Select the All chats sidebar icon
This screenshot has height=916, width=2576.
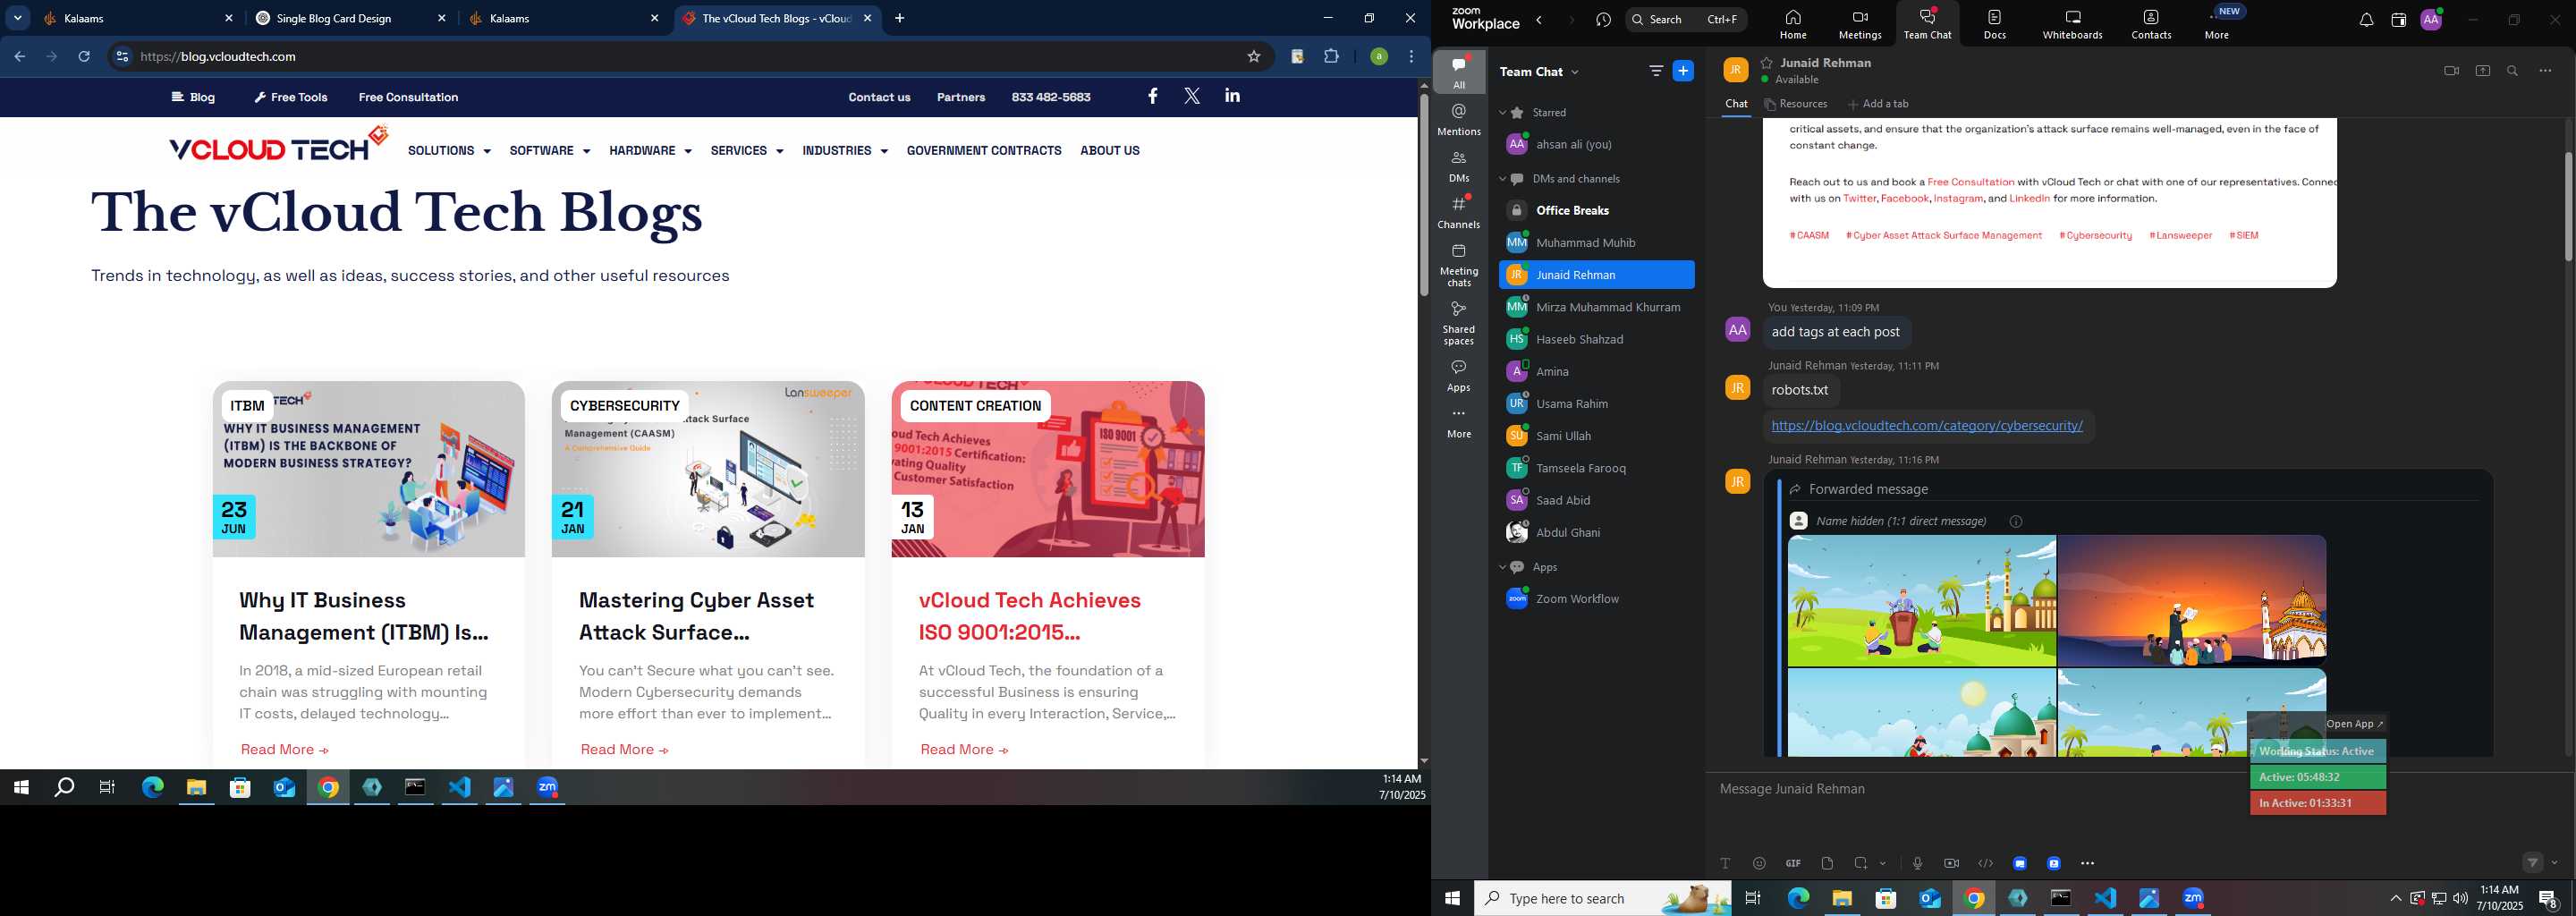(x=1459, y=72)
